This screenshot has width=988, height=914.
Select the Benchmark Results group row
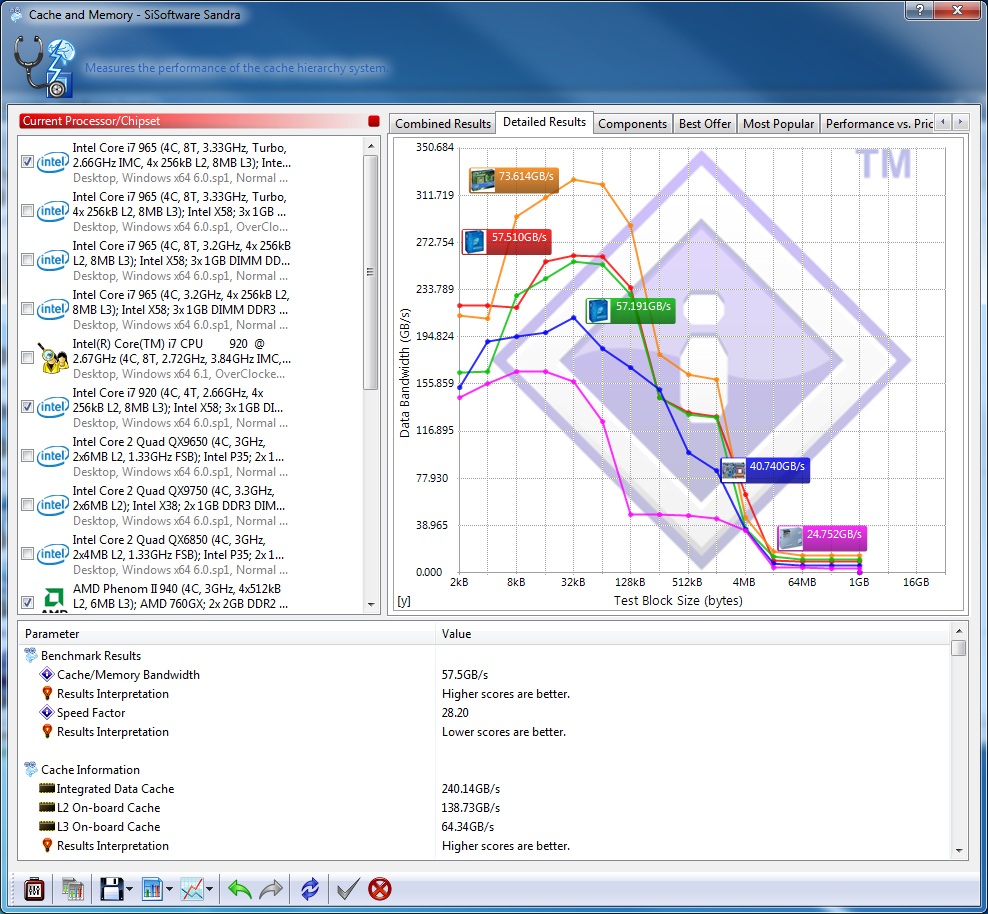pyautogui.click(x=484, y=656)
